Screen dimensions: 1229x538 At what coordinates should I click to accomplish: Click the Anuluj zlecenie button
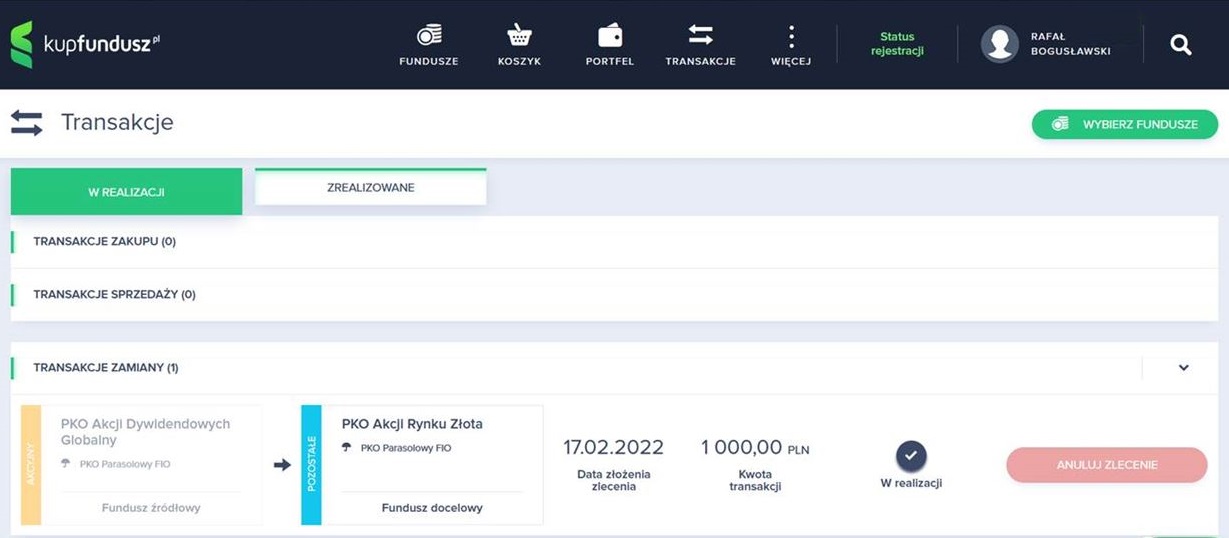(x=1107, y=465)
